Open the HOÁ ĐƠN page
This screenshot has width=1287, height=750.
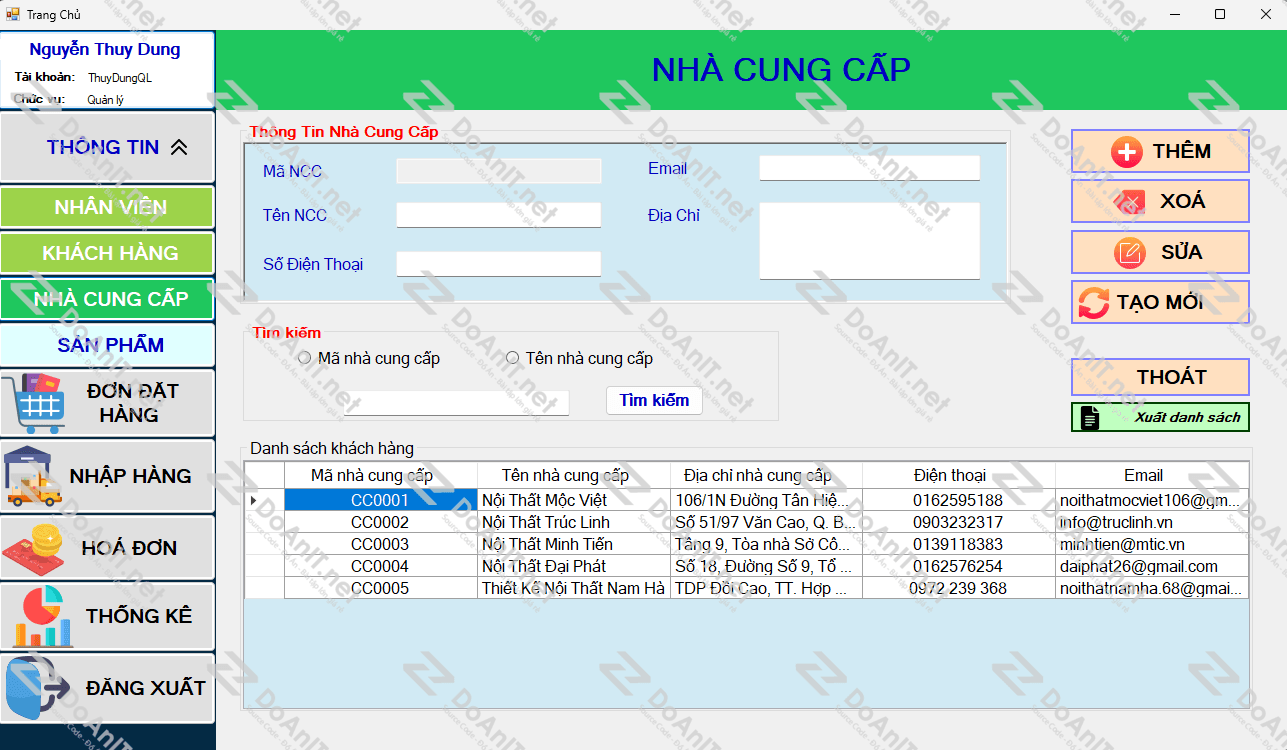[108, 548]
